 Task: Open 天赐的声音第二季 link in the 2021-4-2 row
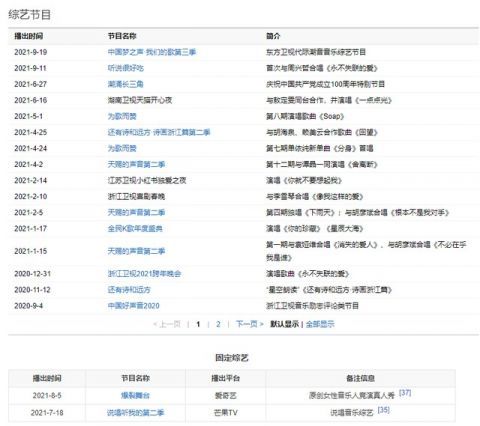tap(136, 164)
